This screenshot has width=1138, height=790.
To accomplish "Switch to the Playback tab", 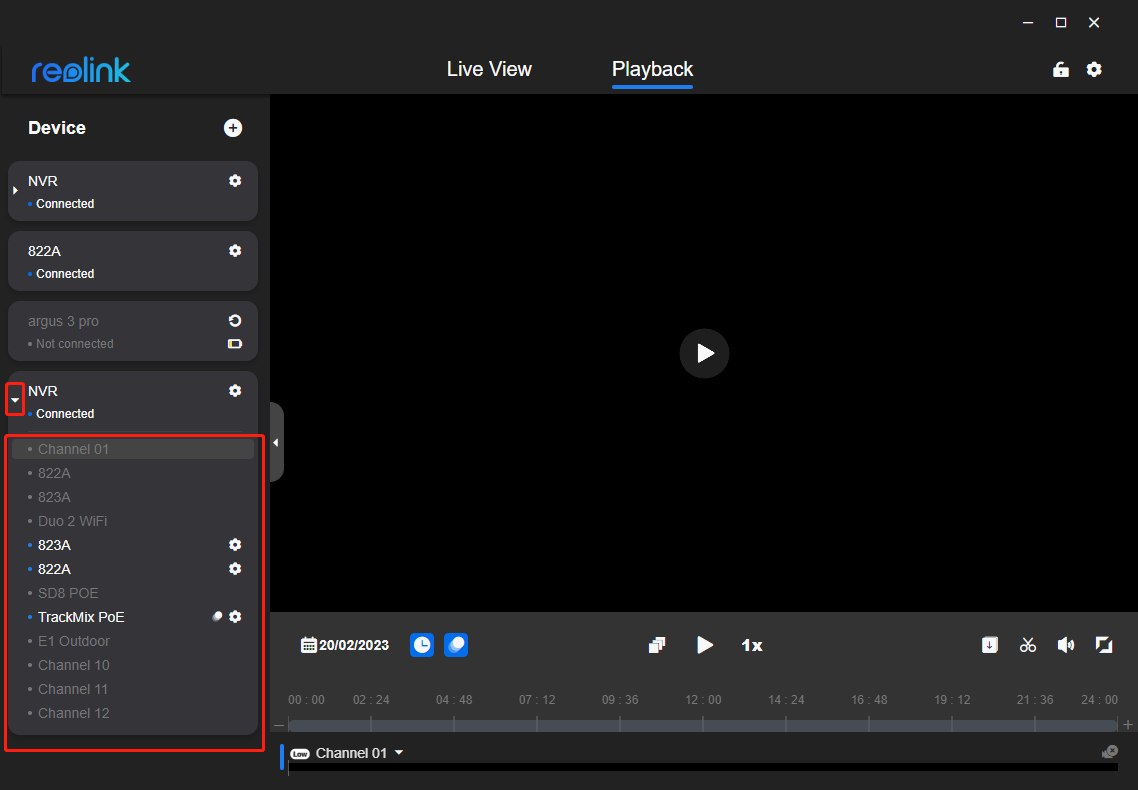I will [x=652, y=69].
